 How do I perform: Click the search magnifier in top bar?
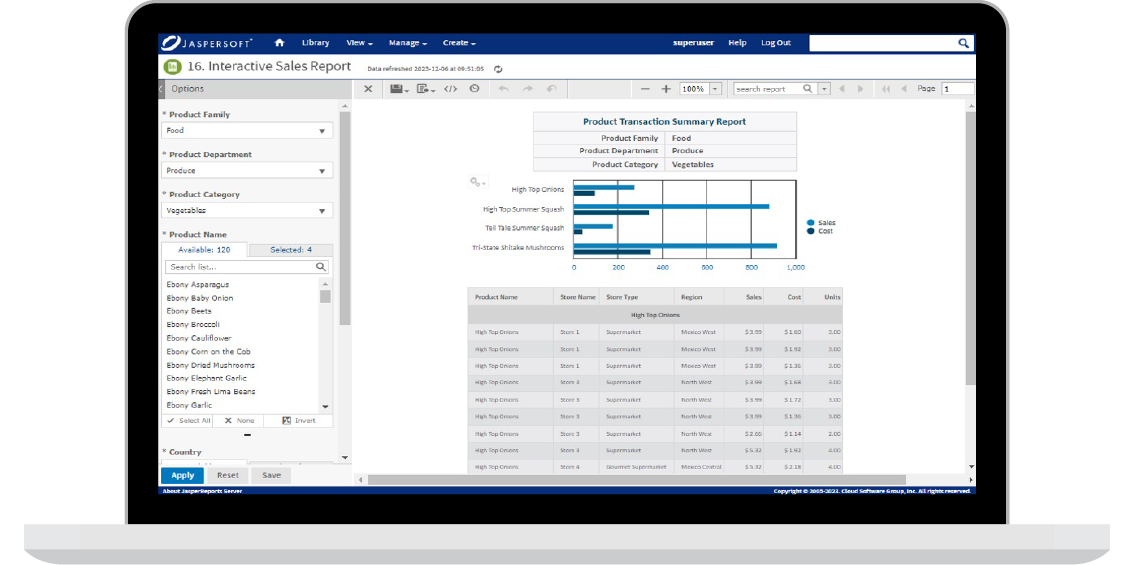pyautogui.click(x=963, y=43)
